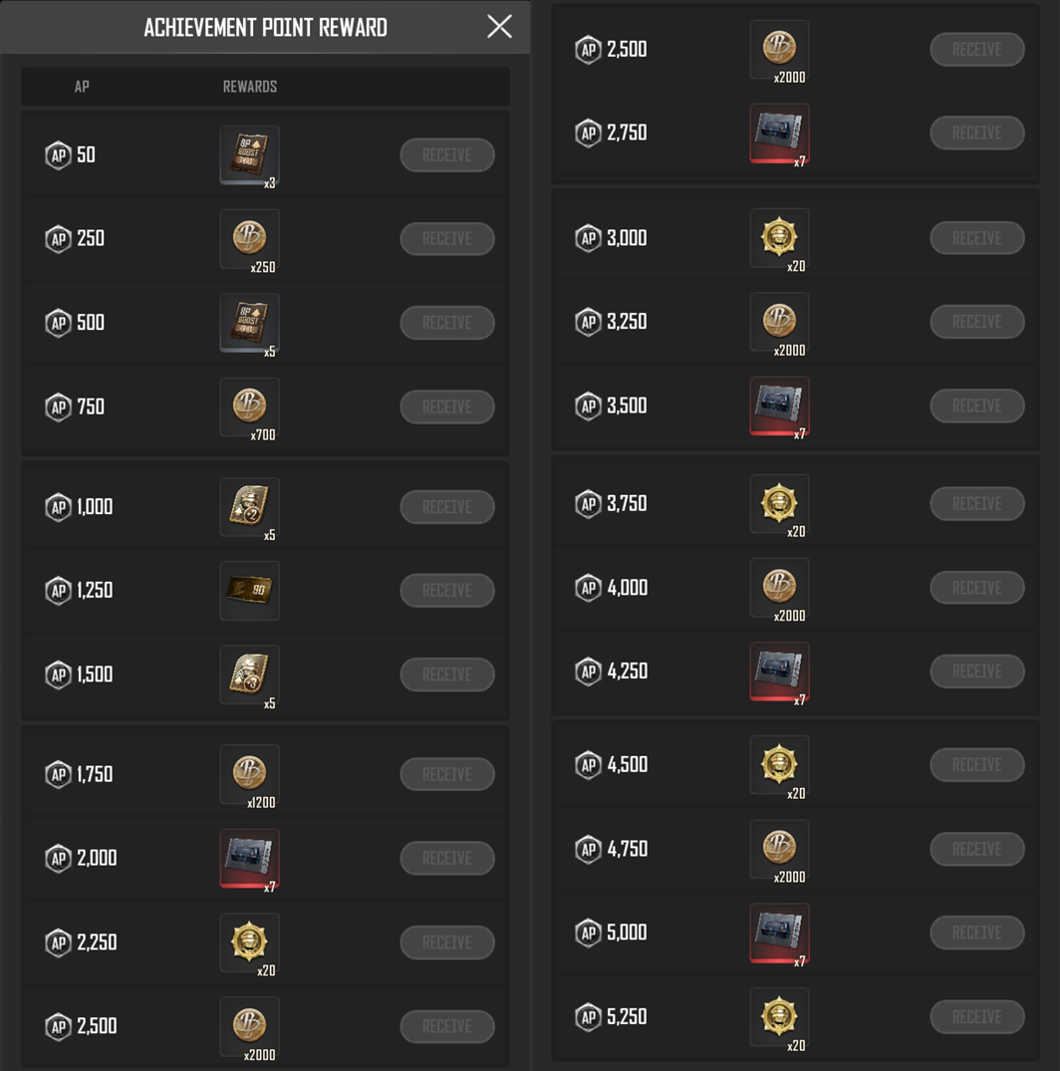
Task: Select the BP Boost card x3 reward icon
Action: point(249,154)
